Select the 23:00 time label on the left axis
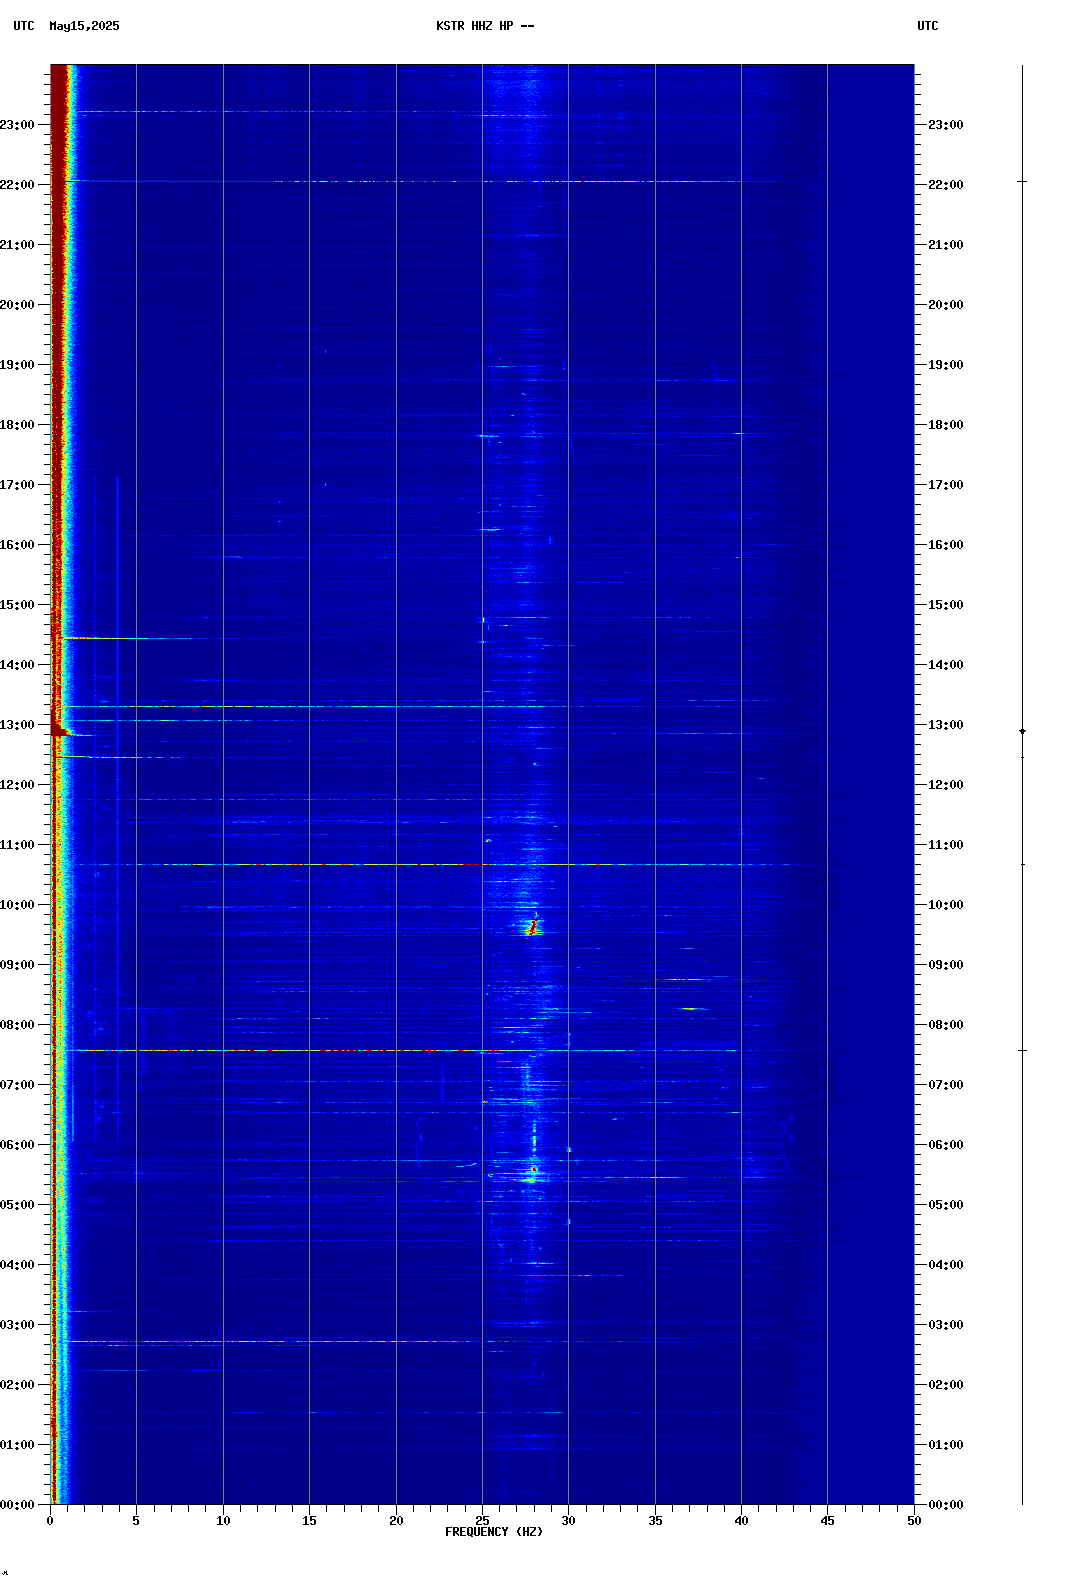Viewport: 1066px width, 1584px height. (x=18, y=125)
